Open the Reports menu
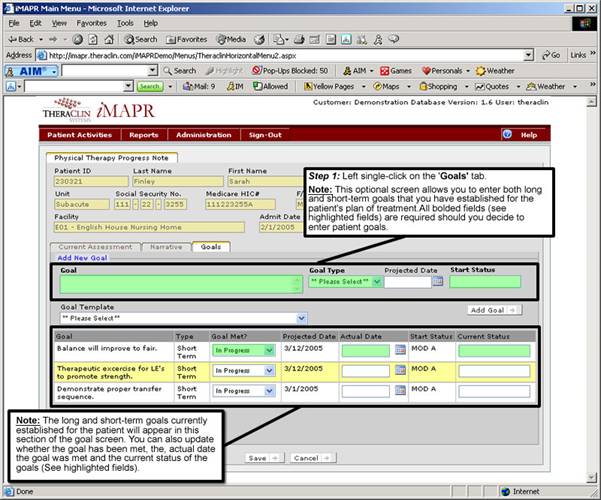601x500 pixels. point(144,135)
